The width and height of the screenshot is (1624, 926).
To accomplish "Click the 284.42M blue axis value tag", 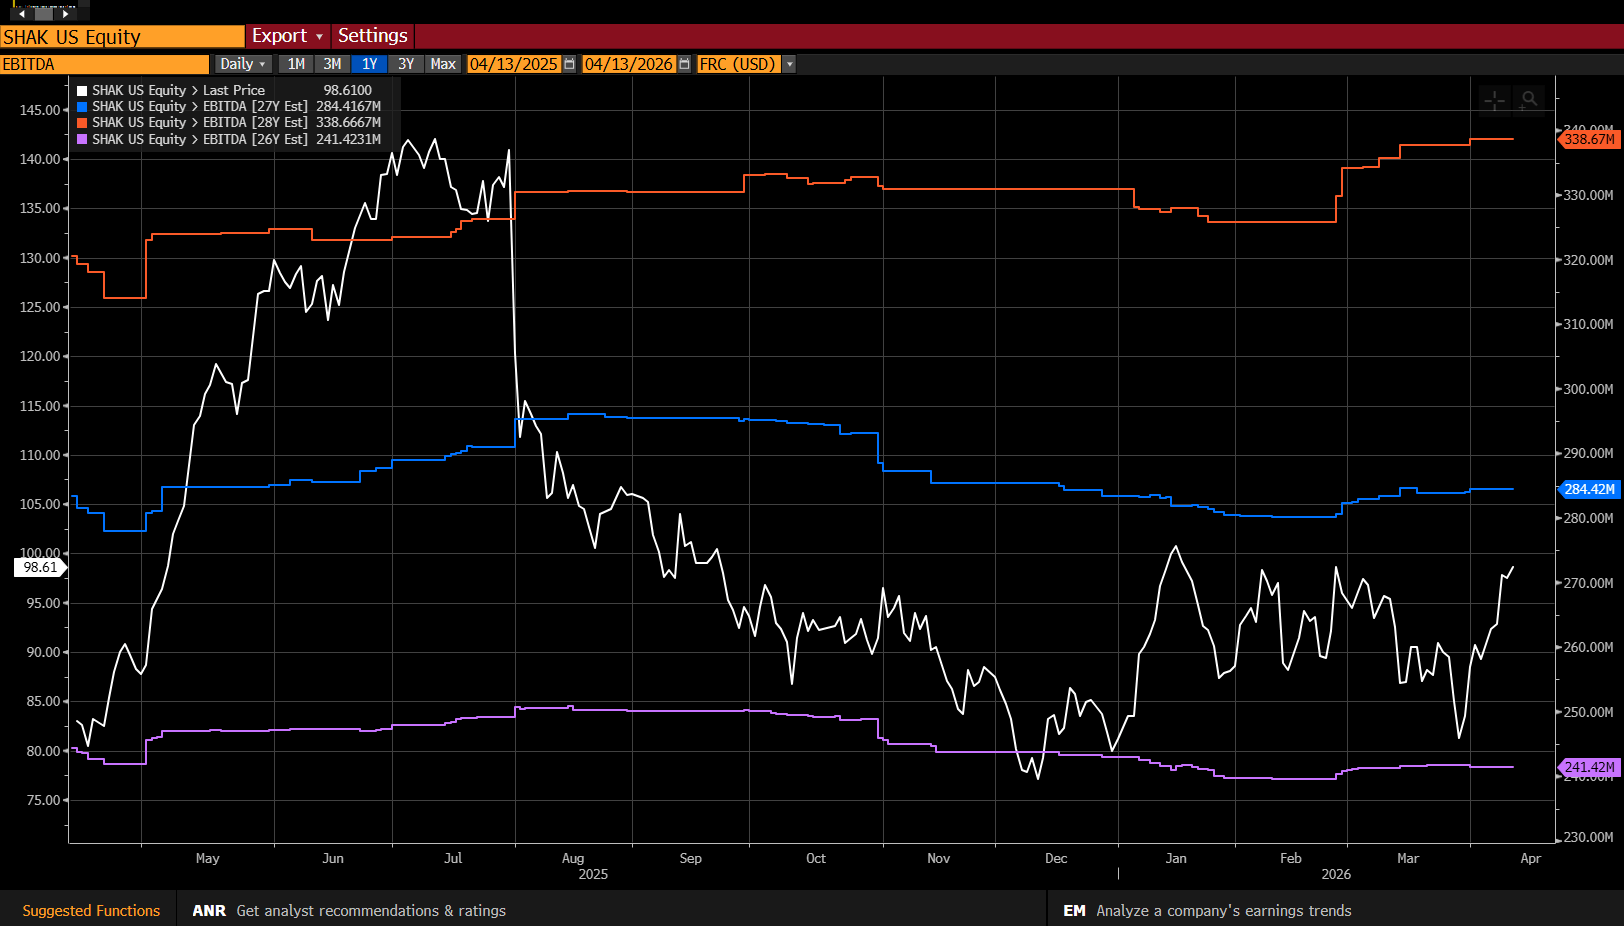I will (x=1589, y=489).
